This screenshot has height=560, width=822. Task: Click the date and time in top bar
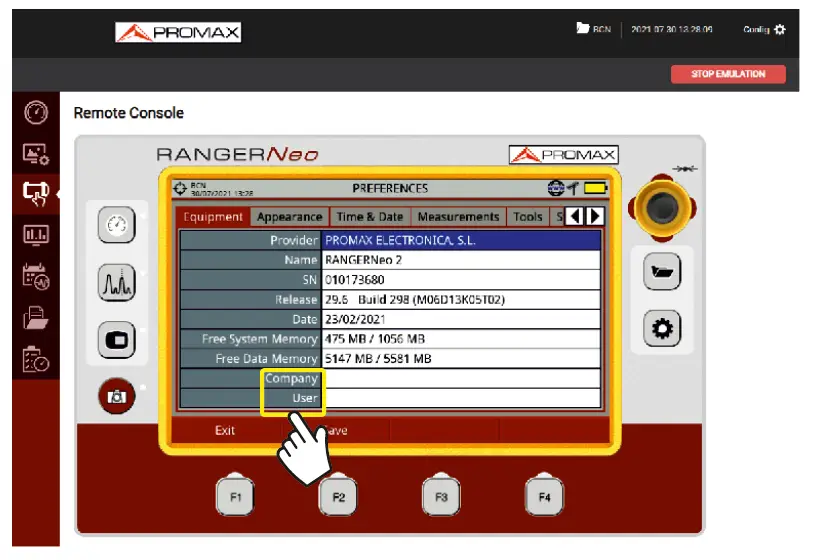pyautogui.click(x=672, y=29)
